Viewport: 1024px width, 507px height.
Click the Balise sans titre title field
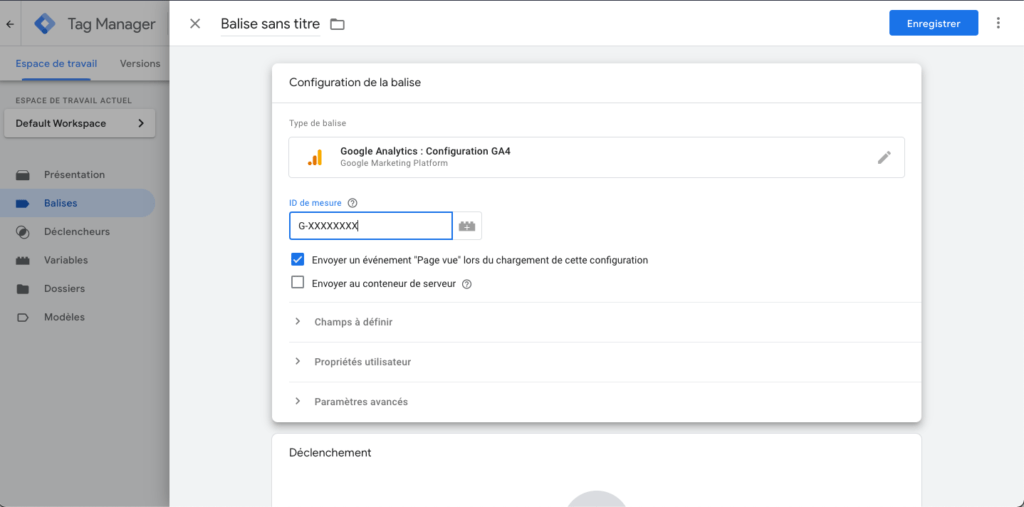[x=270, y=25]
